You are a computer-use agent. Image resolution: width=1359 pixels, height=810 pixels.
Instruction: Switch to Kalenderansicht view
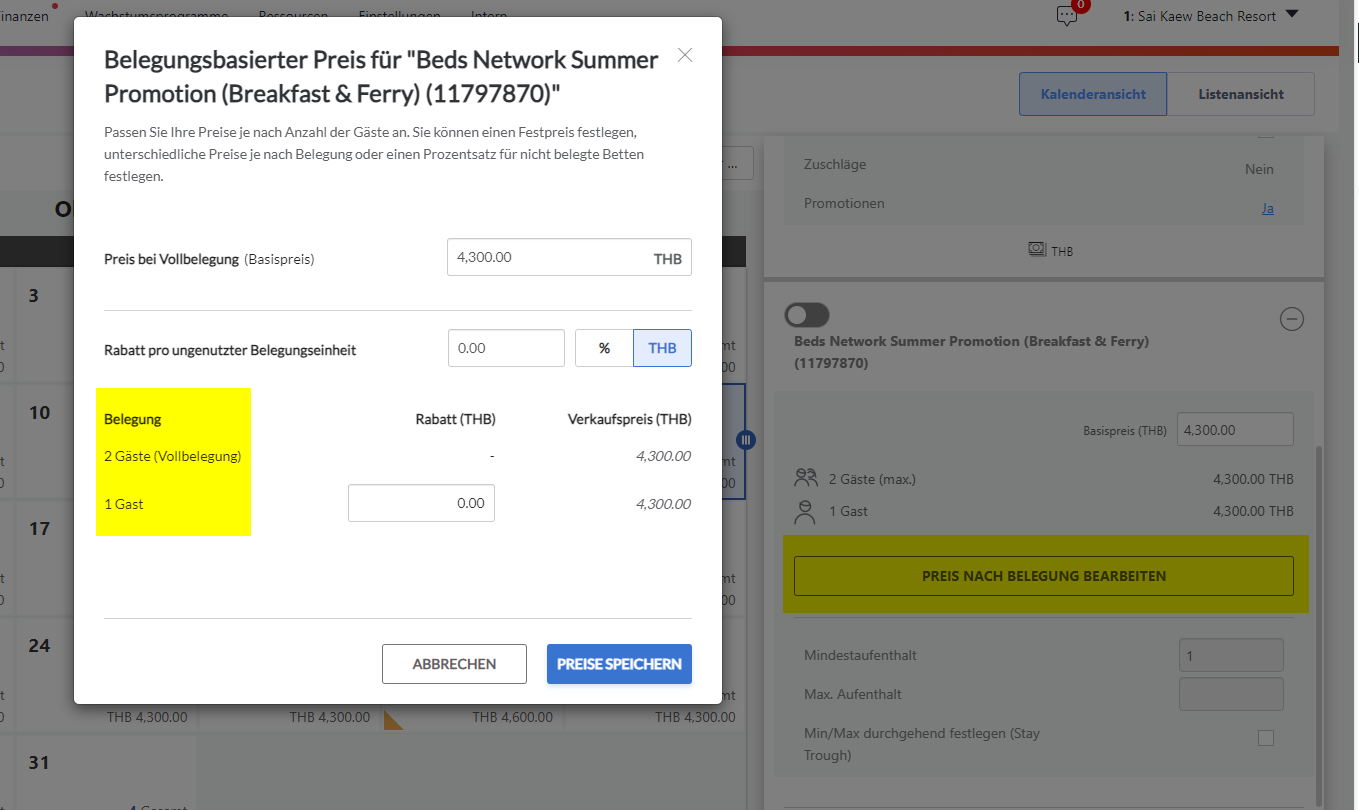coord(1093,94)
